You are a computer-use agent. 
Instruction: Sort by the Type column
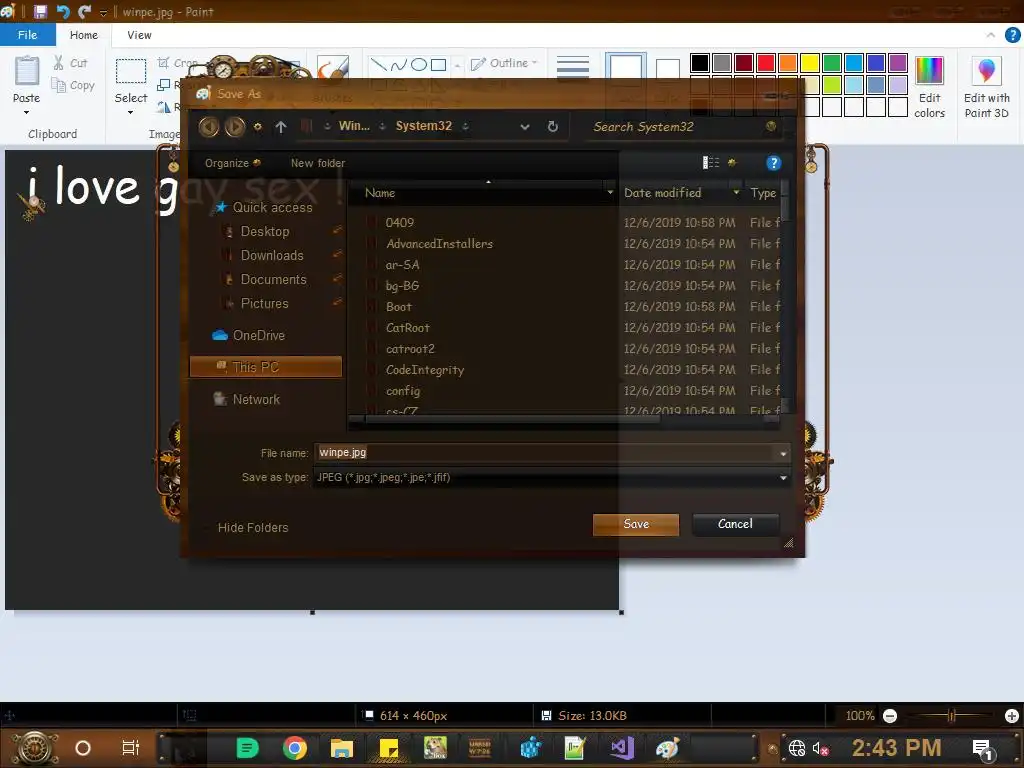pos(763,193)
